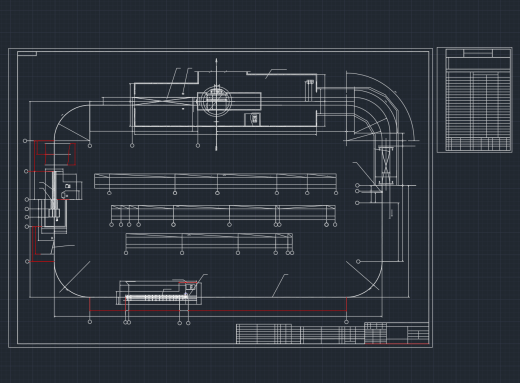Click the small label box in frame's top-left corner
The width and height of the screenshot is (520, 383).
click(27, 53)
